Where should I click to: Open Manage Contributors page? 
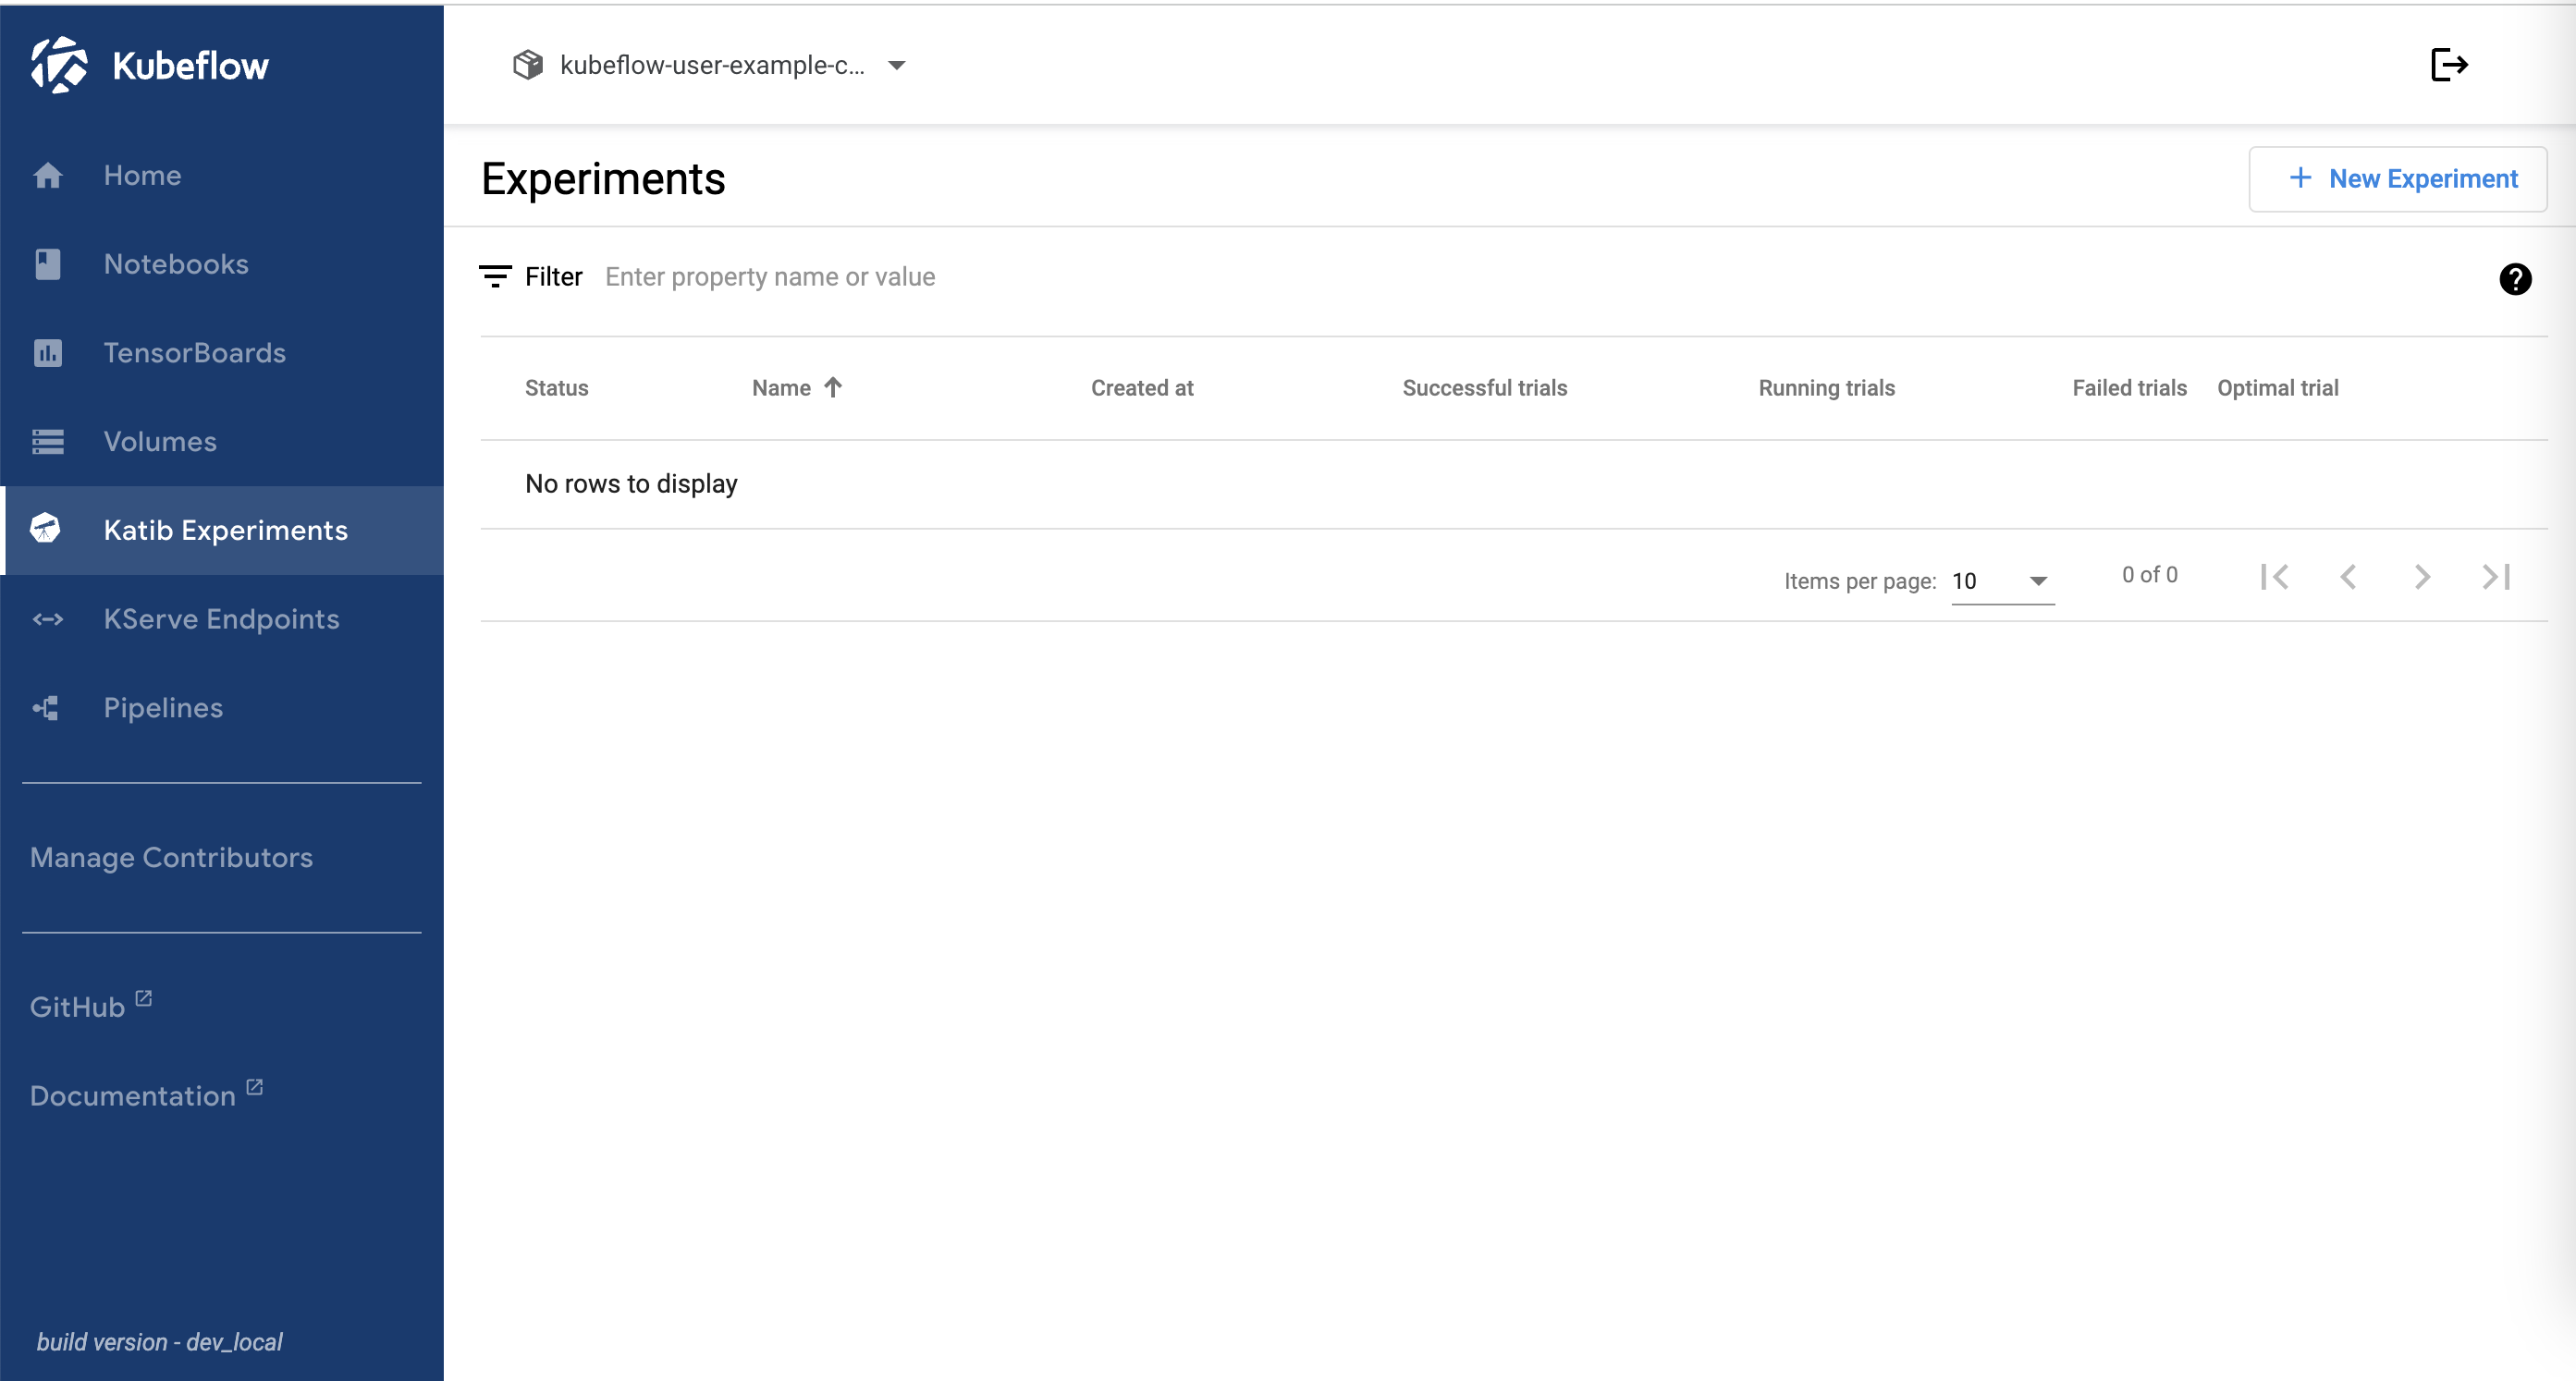171,857
